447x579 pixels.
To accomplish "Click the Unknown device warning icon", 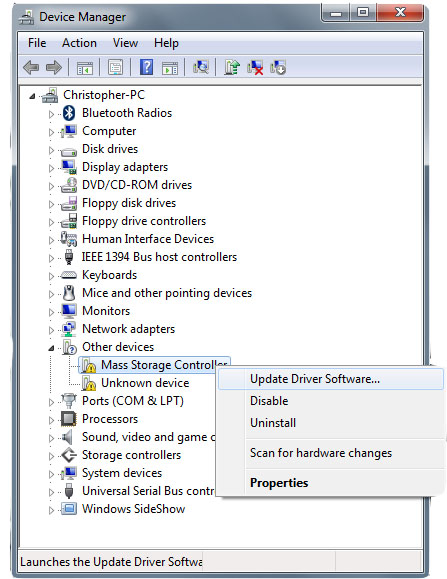I will [x=89, y=383].
